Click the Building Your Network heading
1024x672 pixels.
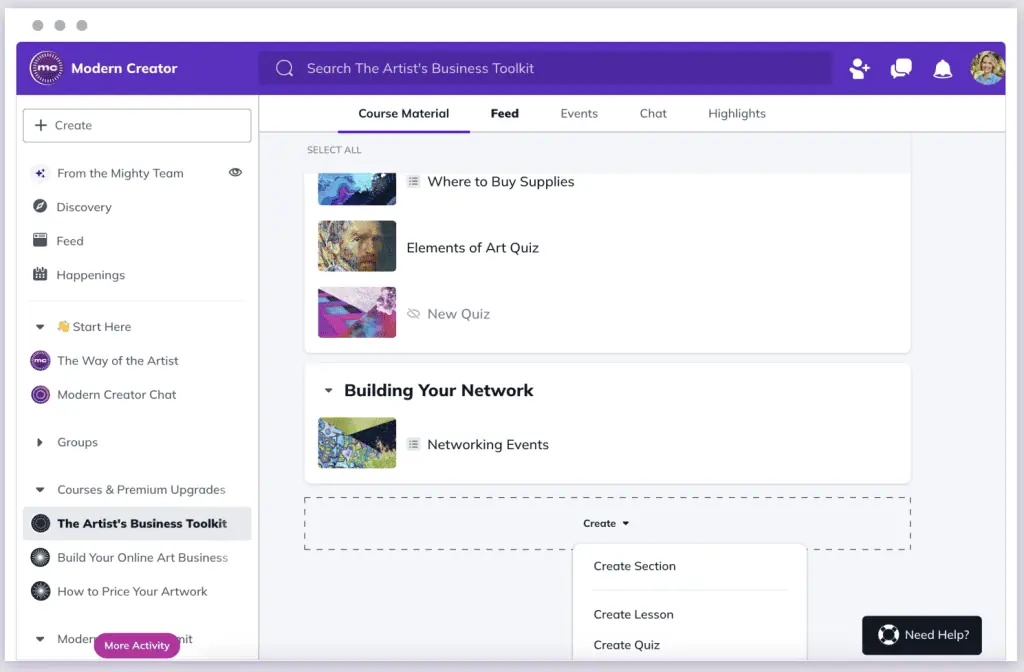pos(438,391)
